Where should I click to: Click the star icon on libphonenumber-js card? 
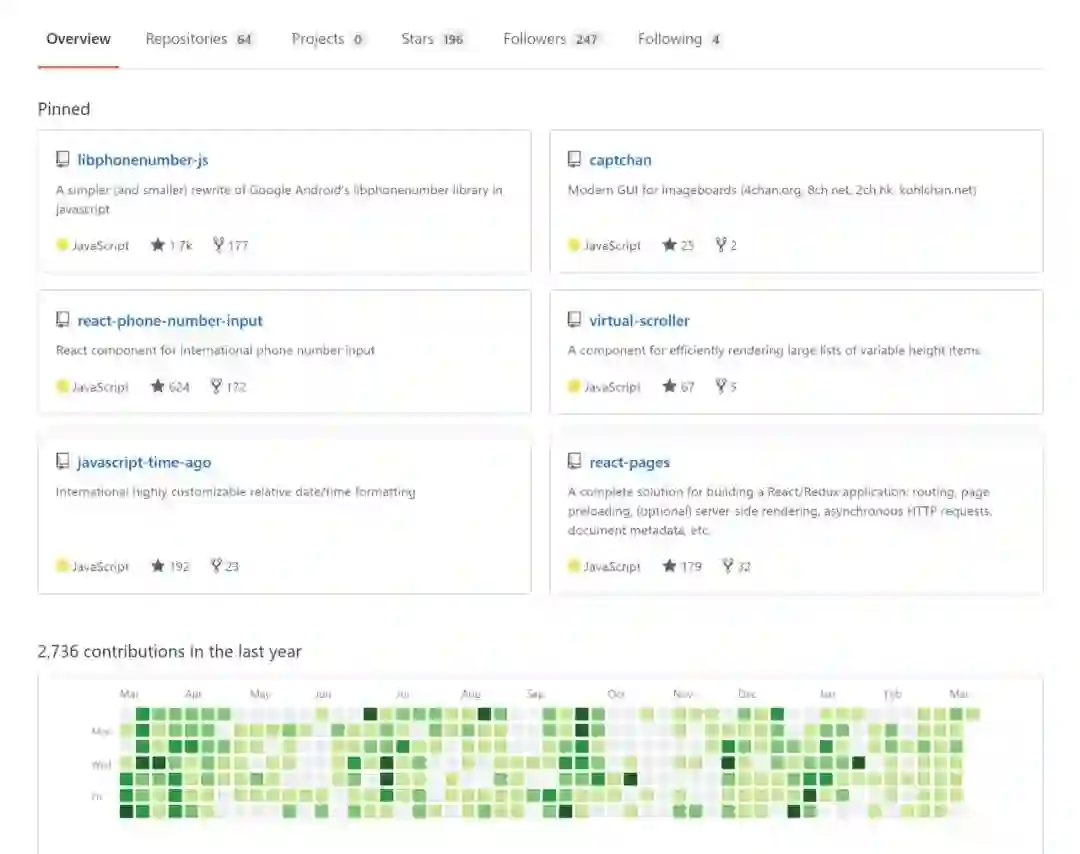157,245
